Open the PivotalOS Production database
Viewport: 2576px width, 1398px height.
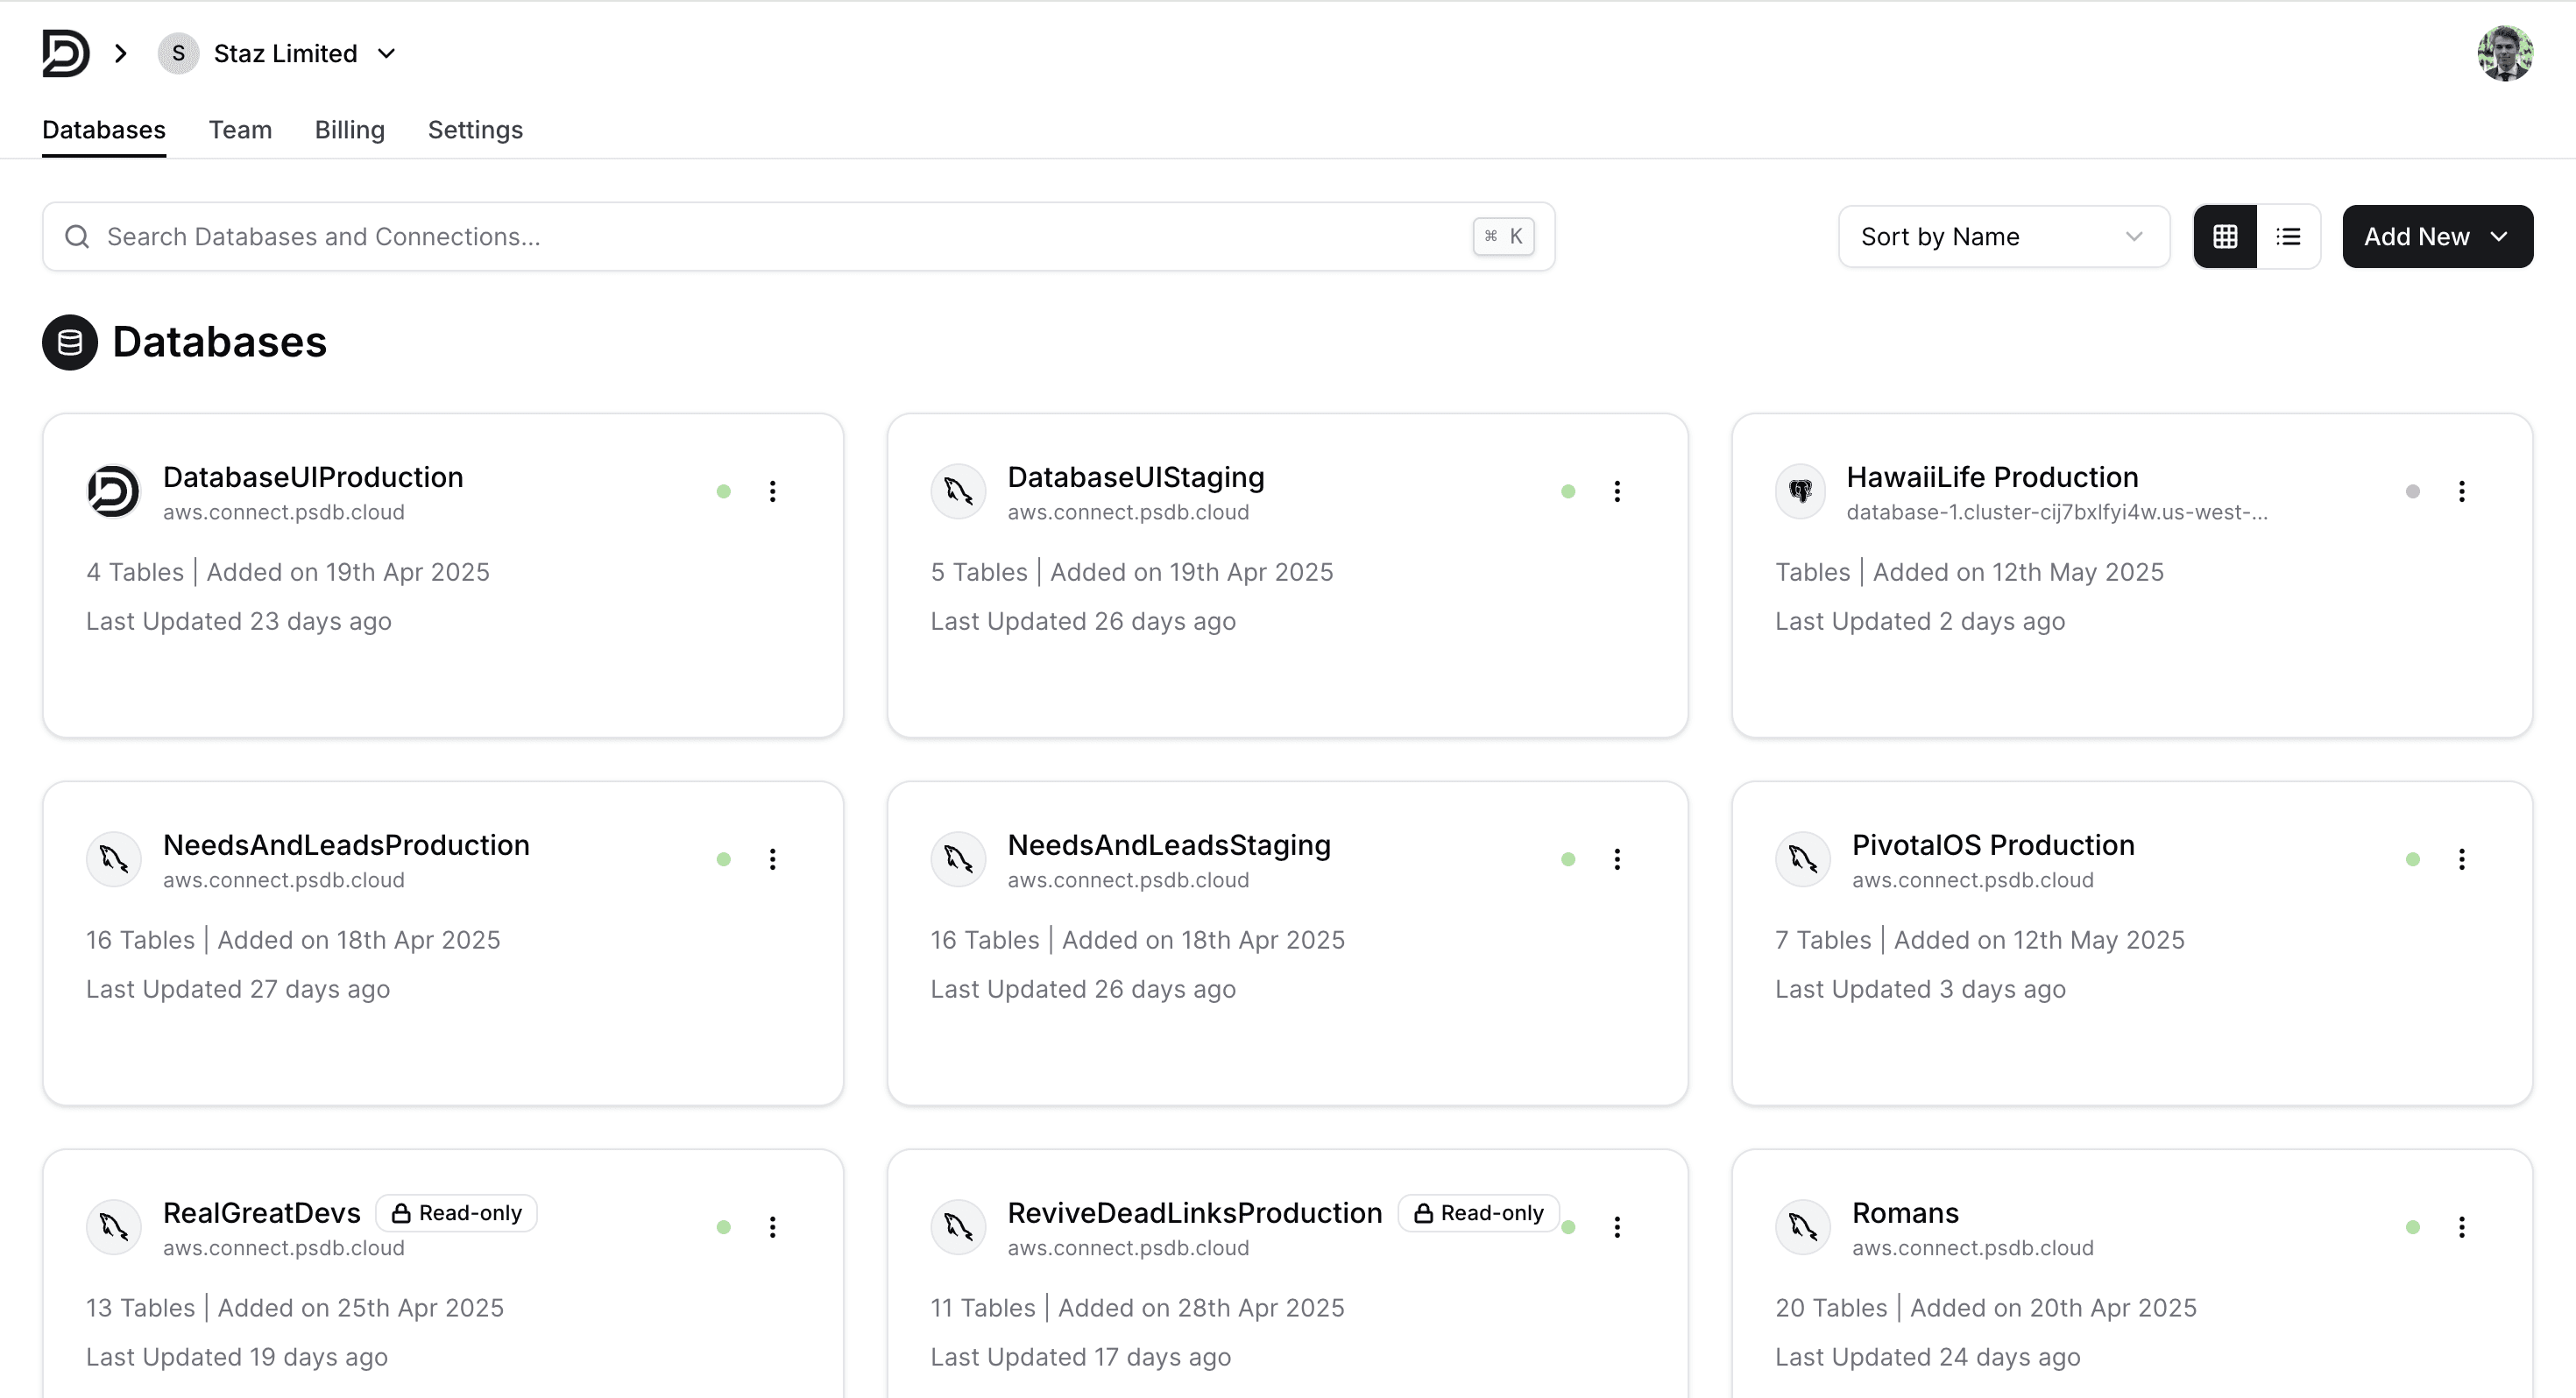tap(1992, 845)
